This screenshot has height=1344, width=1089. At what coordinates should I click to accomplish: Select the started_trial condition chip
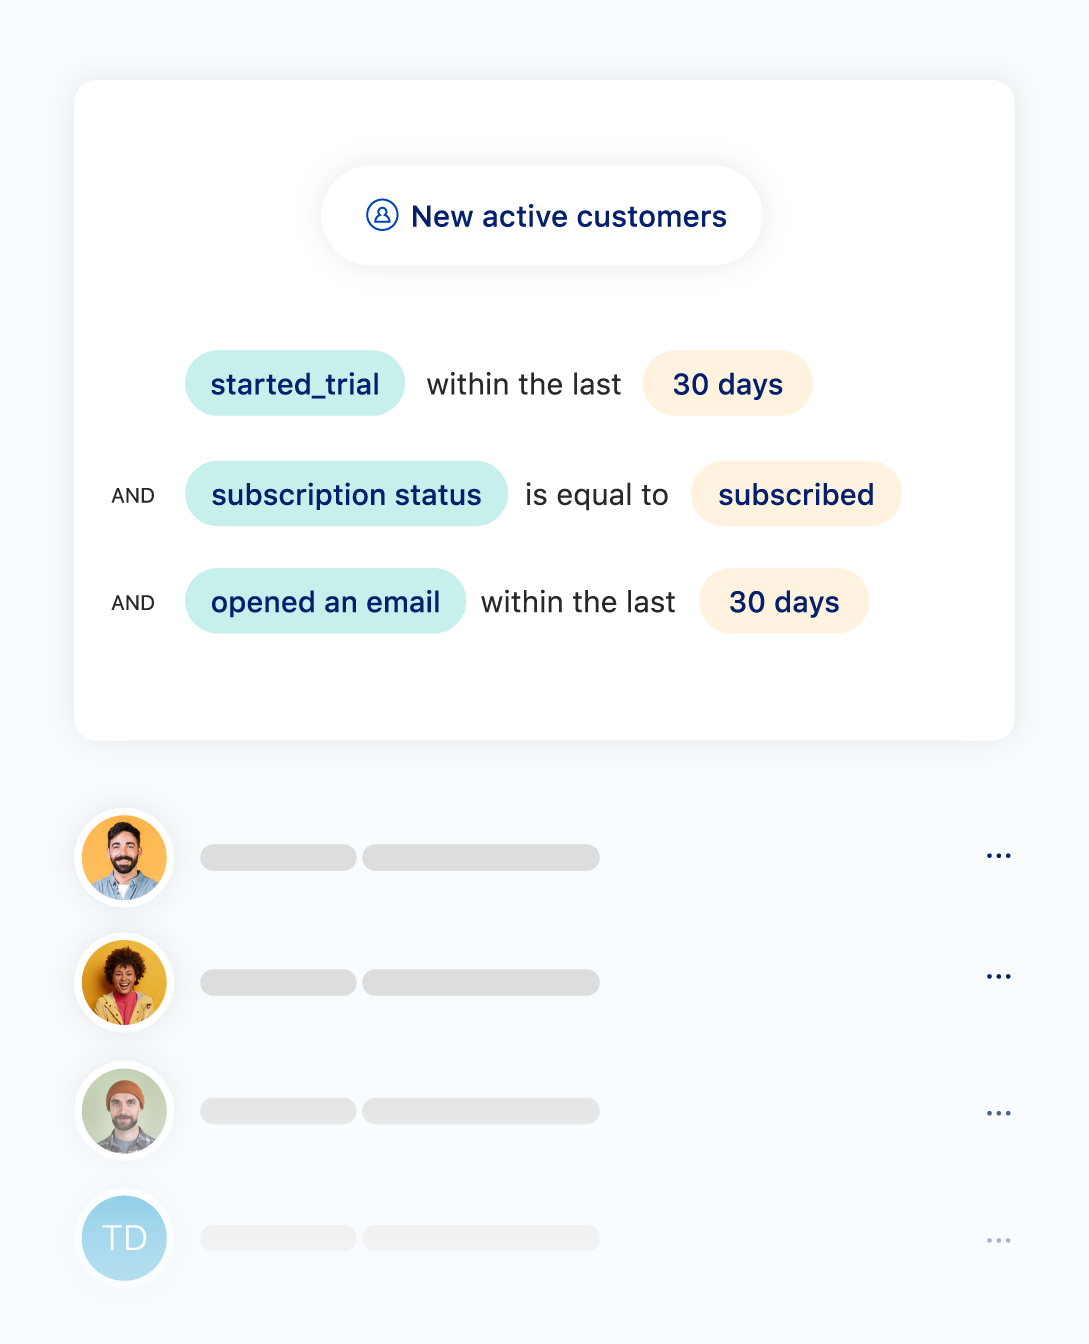pyautogui.click(x=295, y=384)
